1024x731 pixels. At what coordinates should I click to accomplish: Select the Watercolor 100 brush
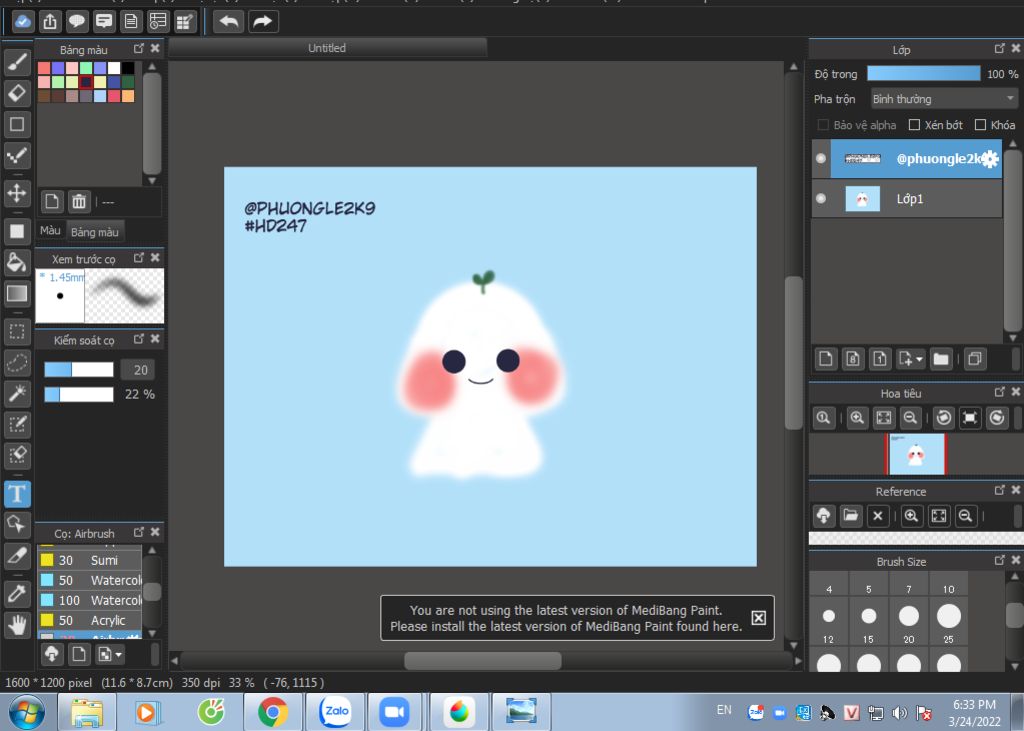(x=89, y=600)
